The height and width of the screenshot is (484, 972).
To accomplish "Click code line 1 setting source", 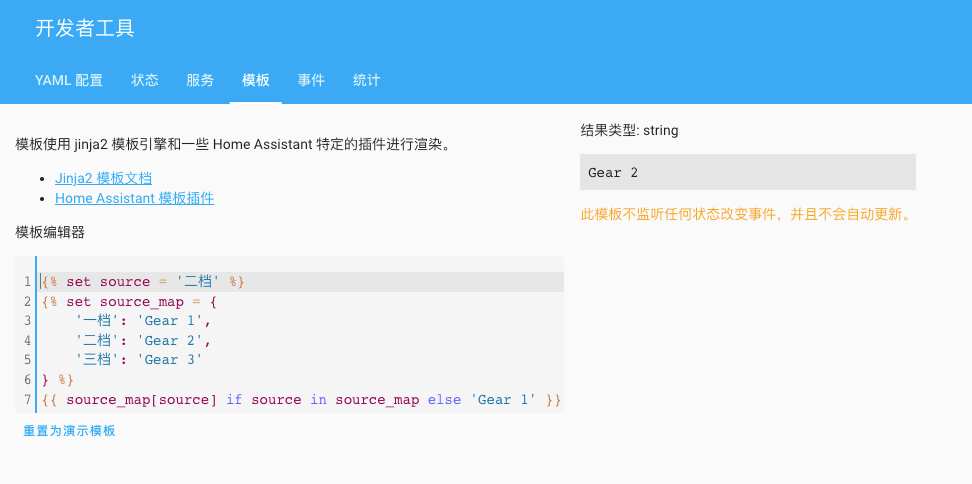I will coord(143,282).
